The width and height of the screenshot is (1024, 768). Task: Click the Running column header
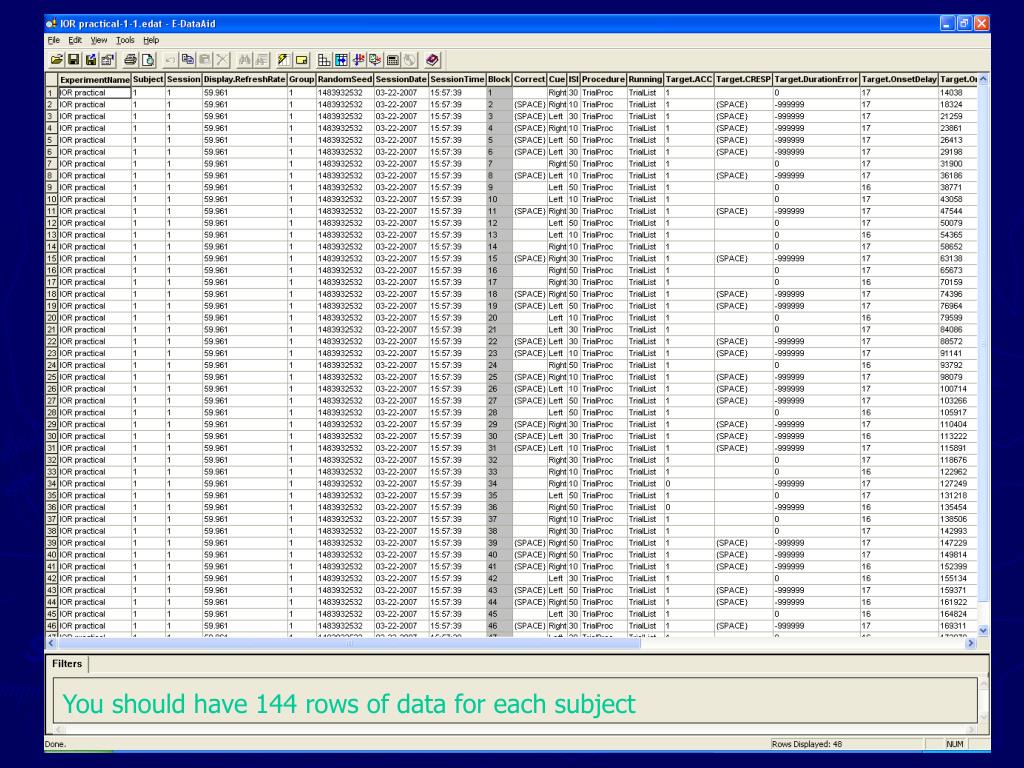[x=645, y=80]
